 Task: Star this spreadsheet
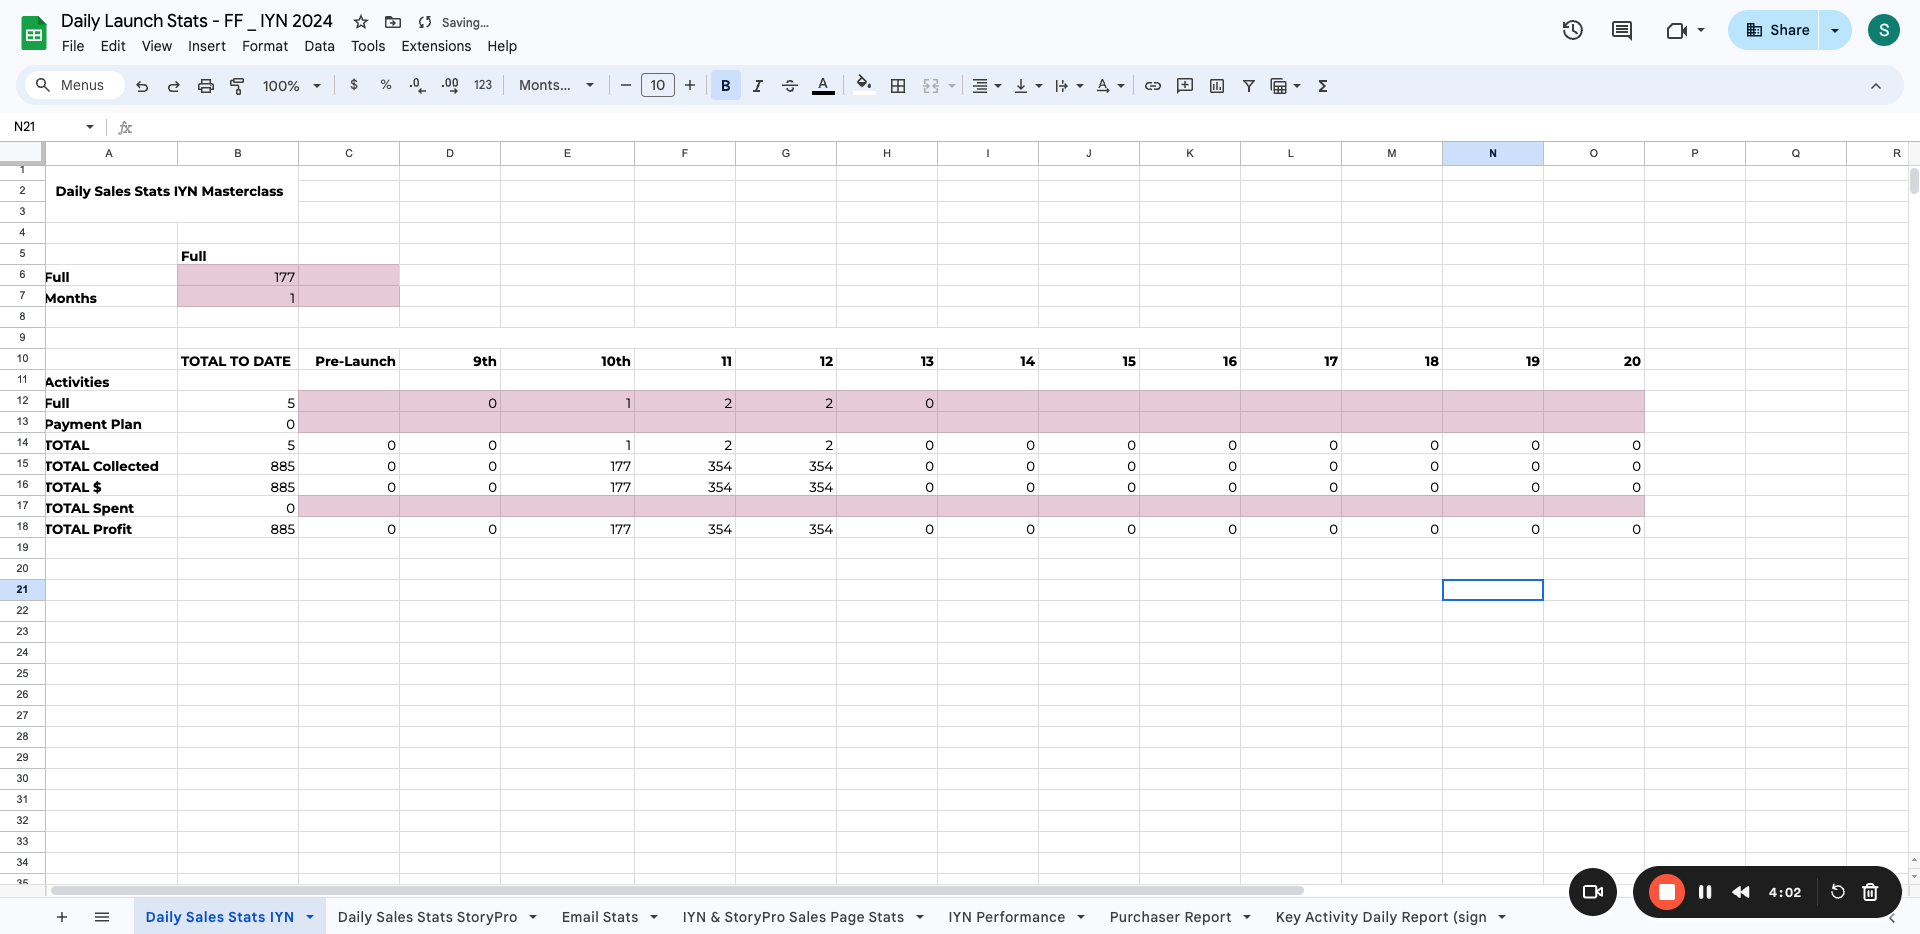click(x=361, y=22)
